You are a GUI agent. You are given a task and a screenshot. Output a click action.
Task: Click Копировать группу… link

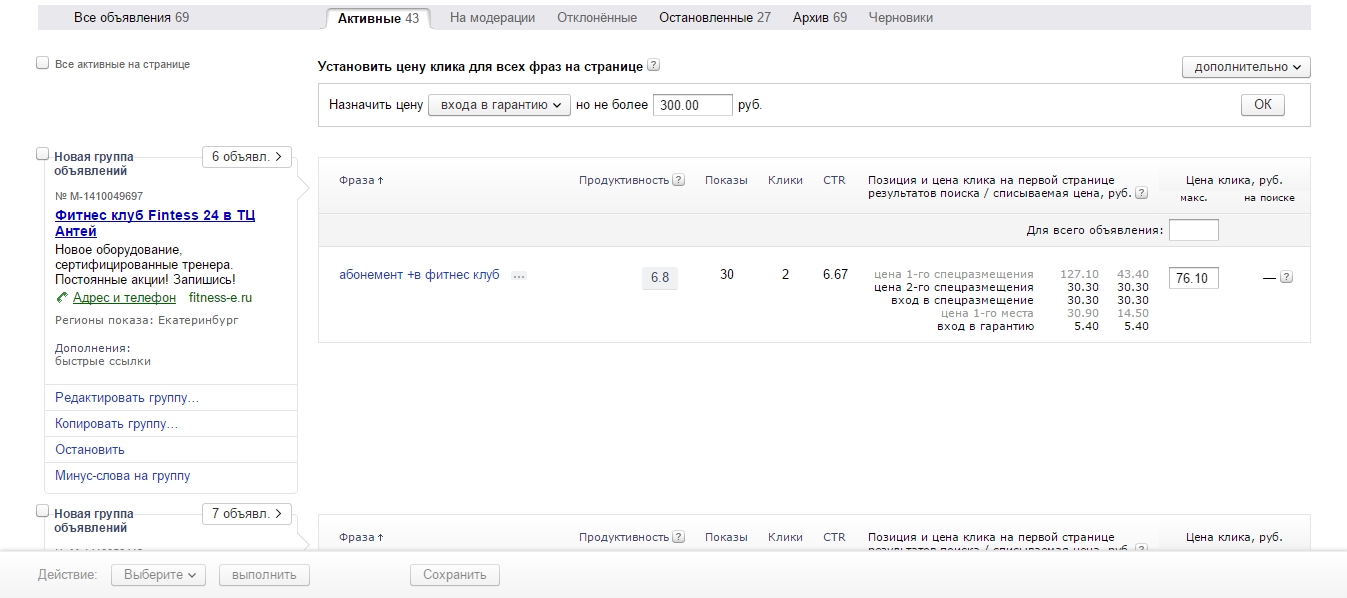(x=117, y=424)
